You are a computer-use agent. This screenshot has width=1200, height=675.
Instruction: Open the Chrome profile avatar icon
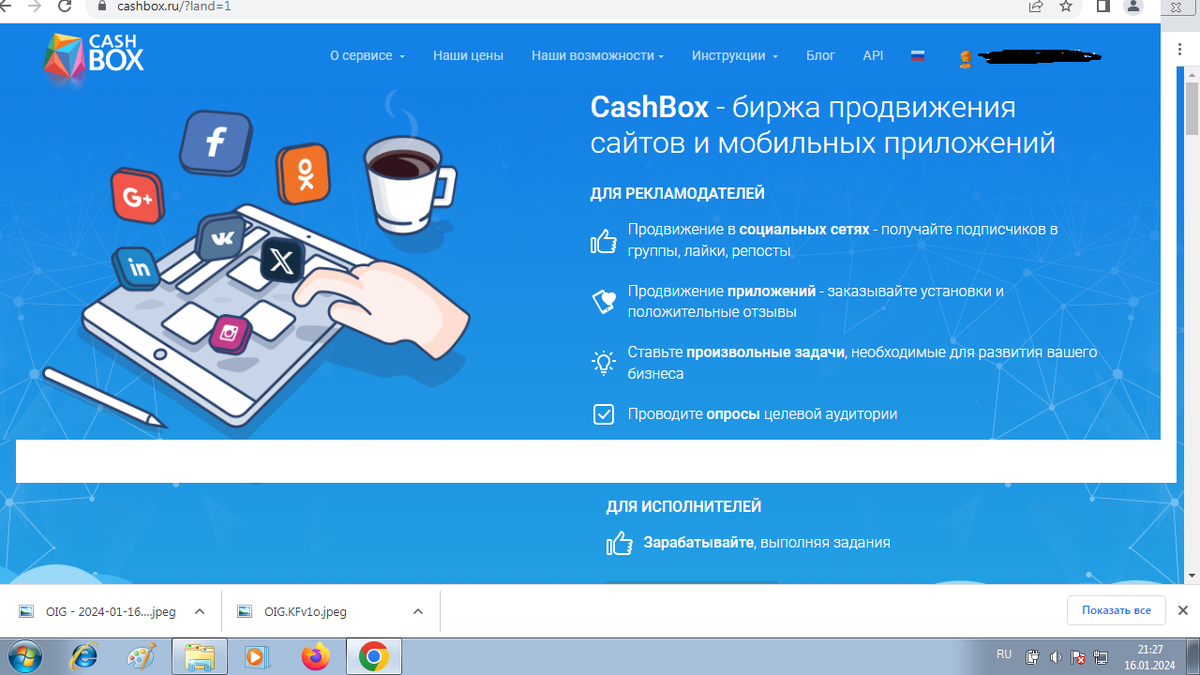(1133, 6)
